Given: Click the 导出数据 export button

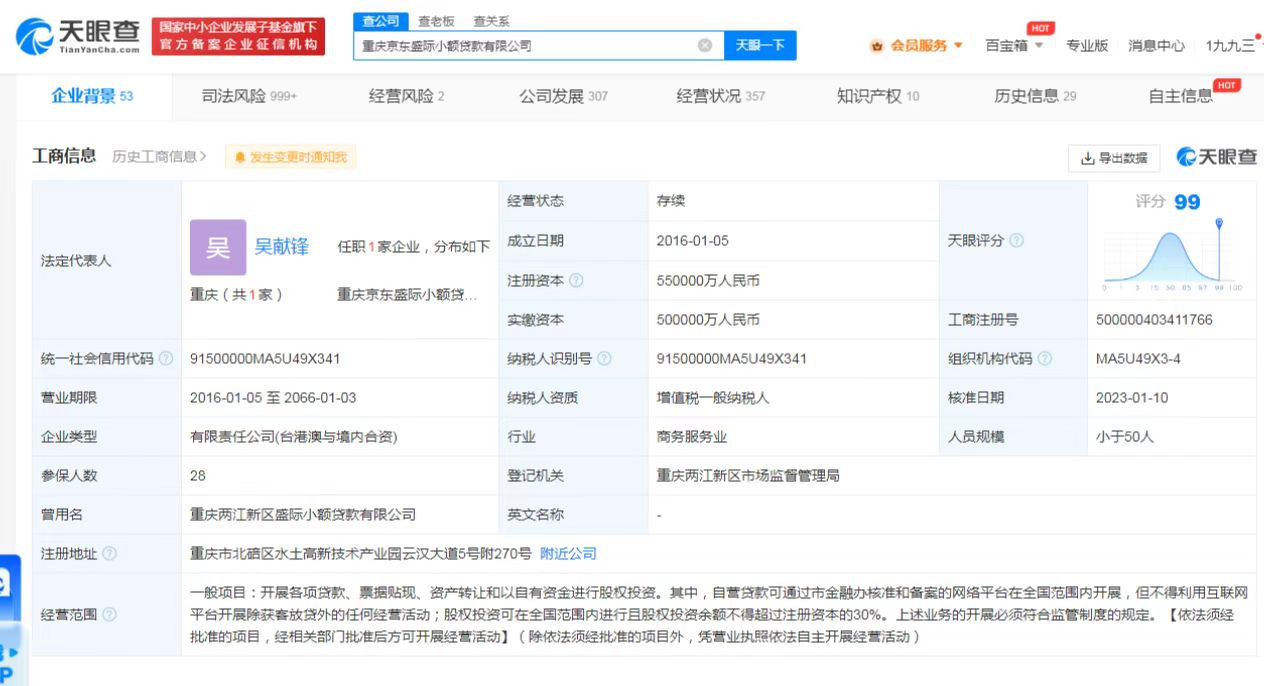Looking at the screenshot, I should coord(1114,158).
